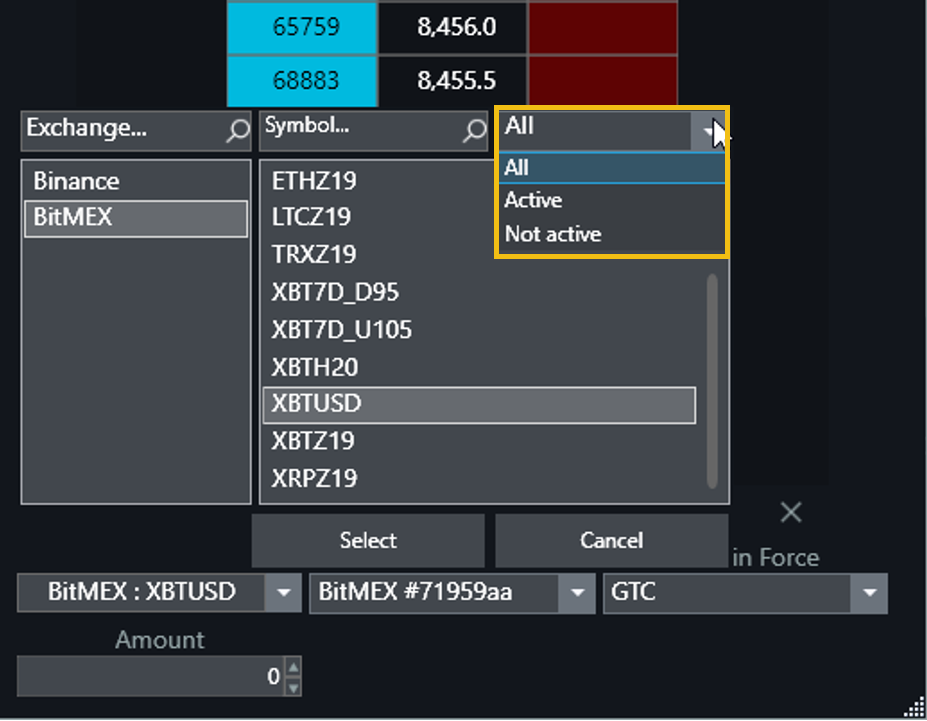Pick LTCZ19 symbol
This screenshot has height=721, width=927.
(x=479, y=217)
